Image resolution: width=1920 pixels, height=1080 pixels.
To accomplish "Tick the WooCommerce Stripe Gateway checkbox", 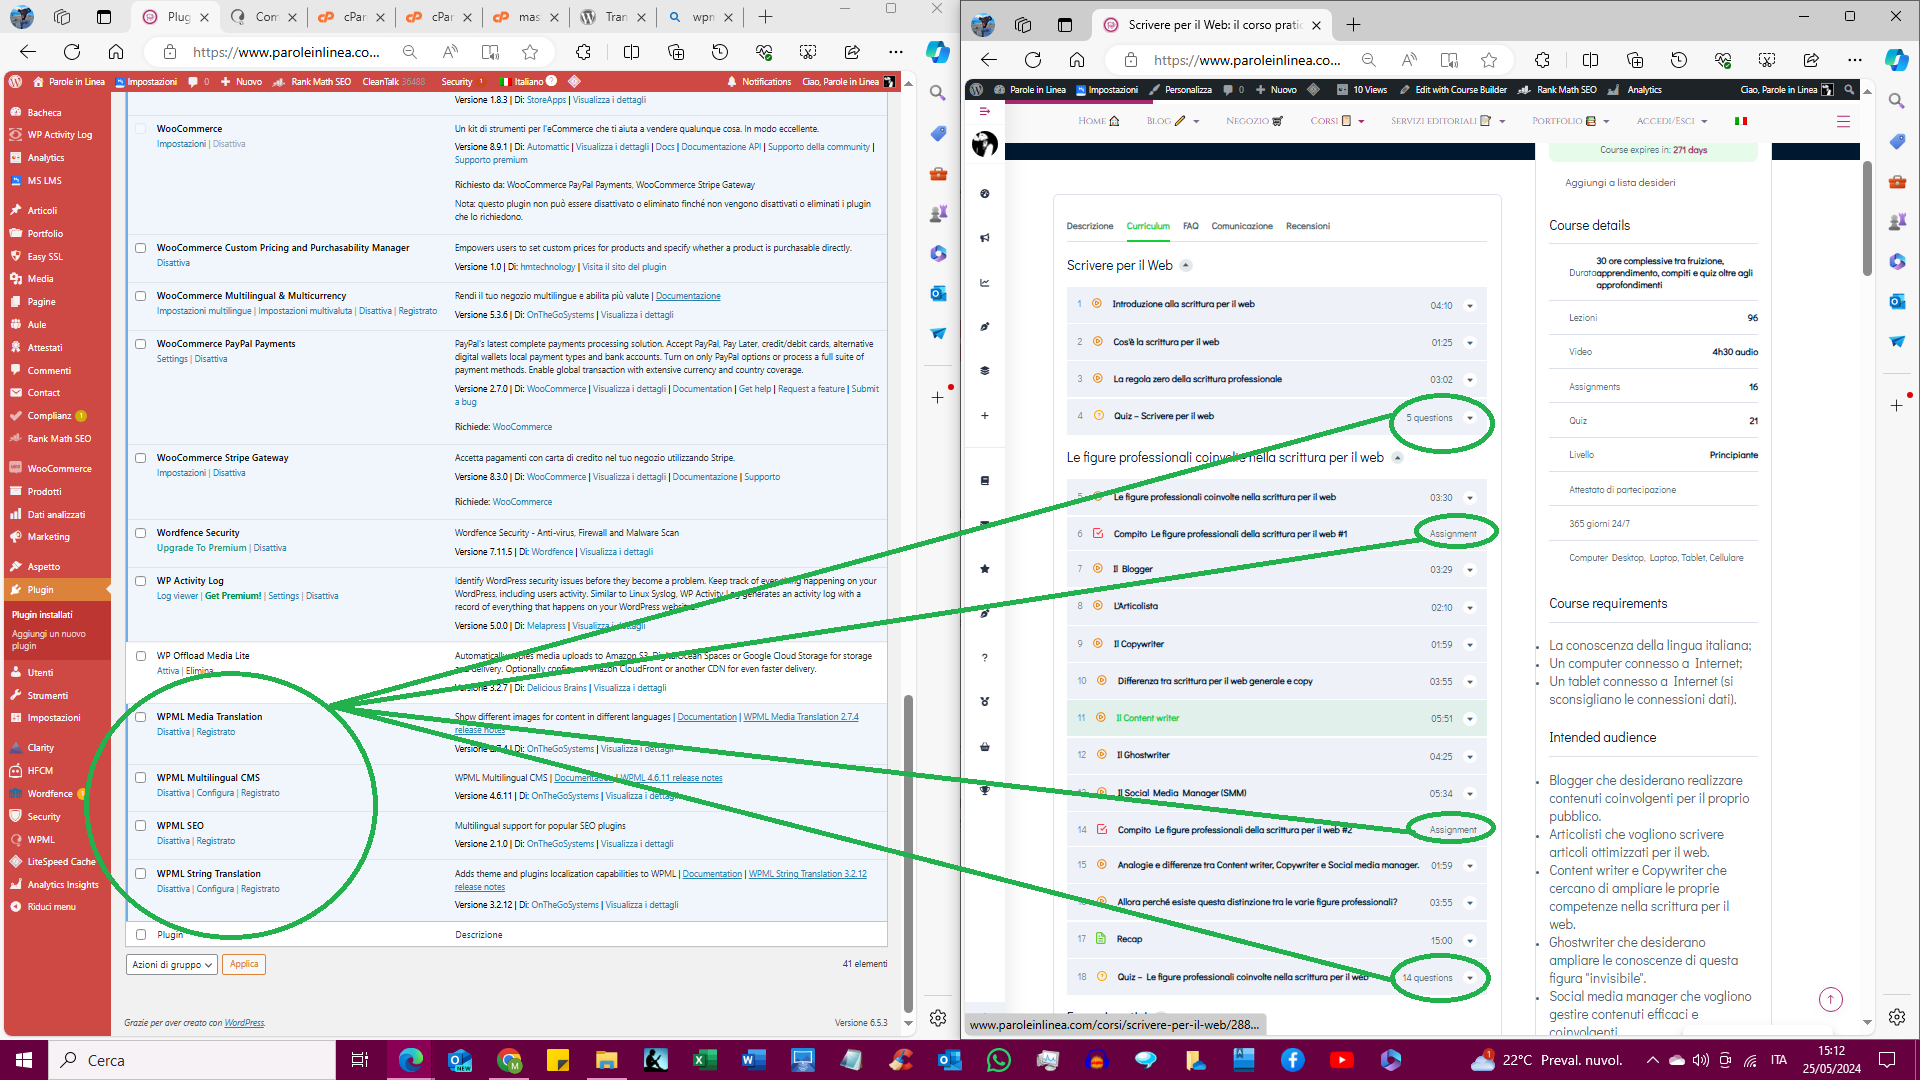I will [x=141, y=458].
